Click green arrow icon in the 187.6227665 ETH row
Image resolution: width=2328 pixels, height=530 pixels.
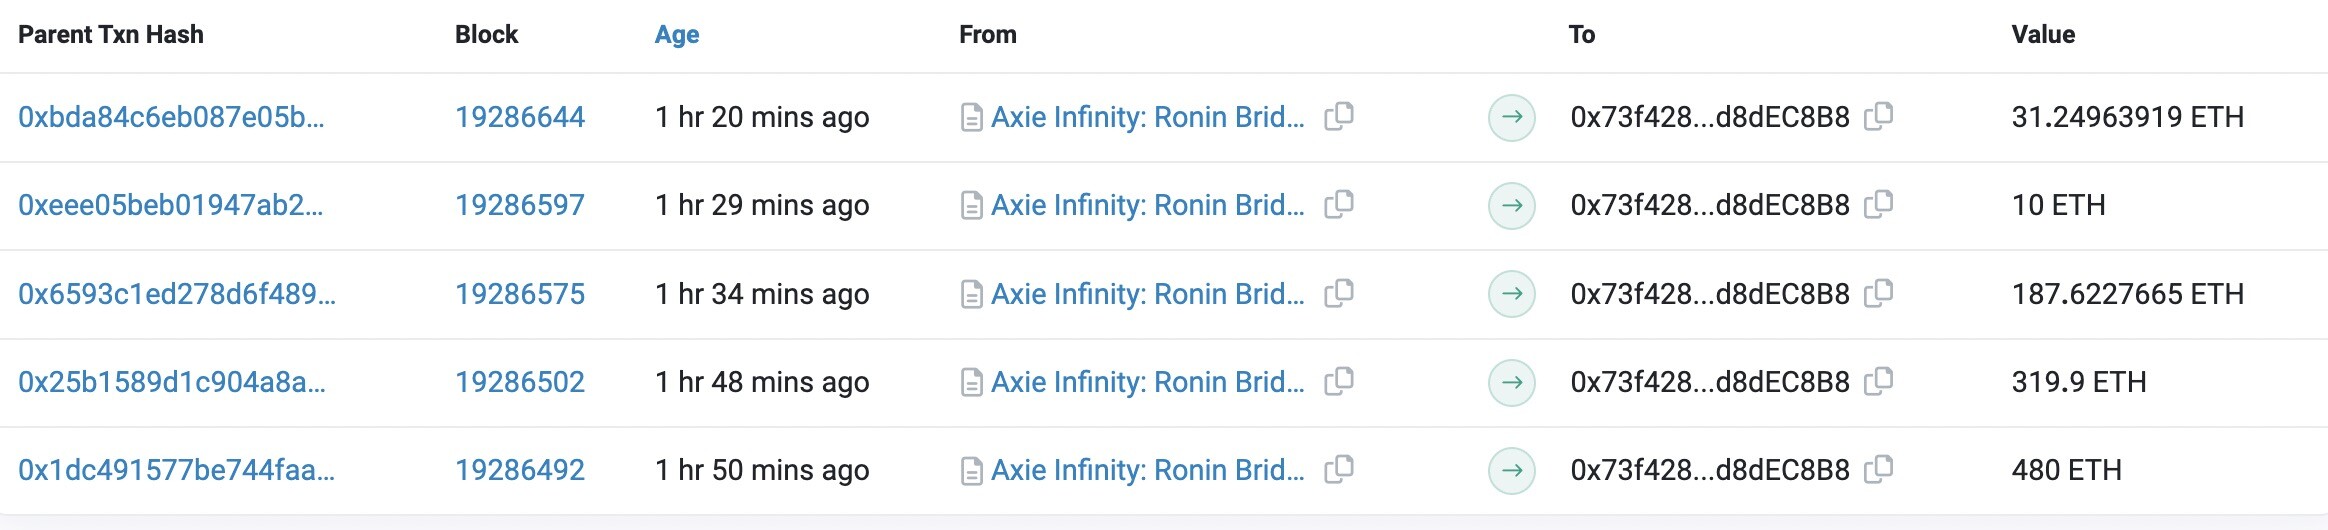click(x=1512, y=294)
